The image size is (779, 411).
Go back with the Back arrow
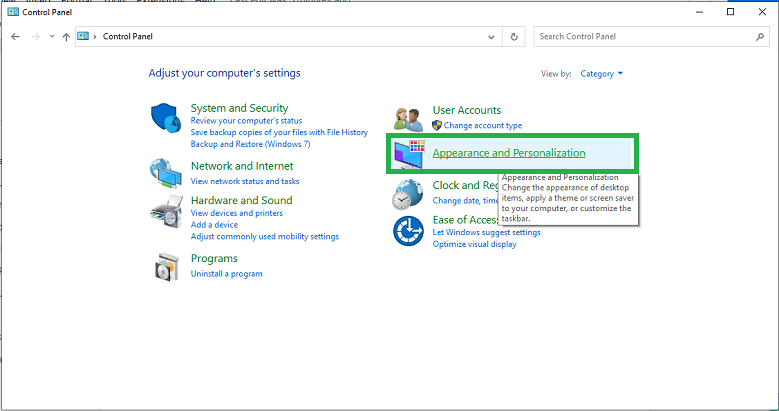(x=15, y=36)
